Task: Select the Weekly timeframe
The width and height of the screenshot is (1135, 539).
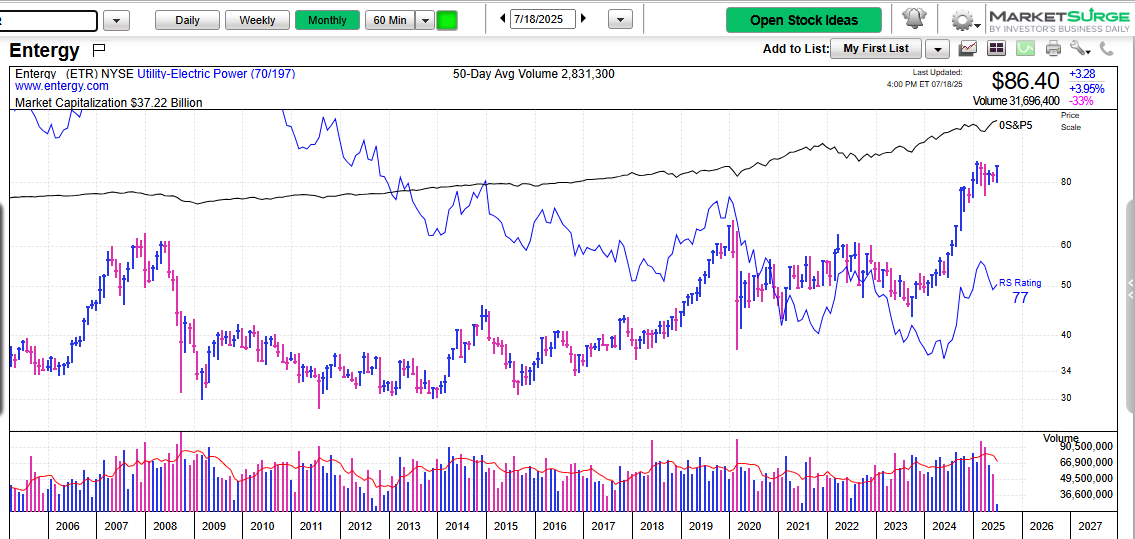Action: (x=257, y=20)
